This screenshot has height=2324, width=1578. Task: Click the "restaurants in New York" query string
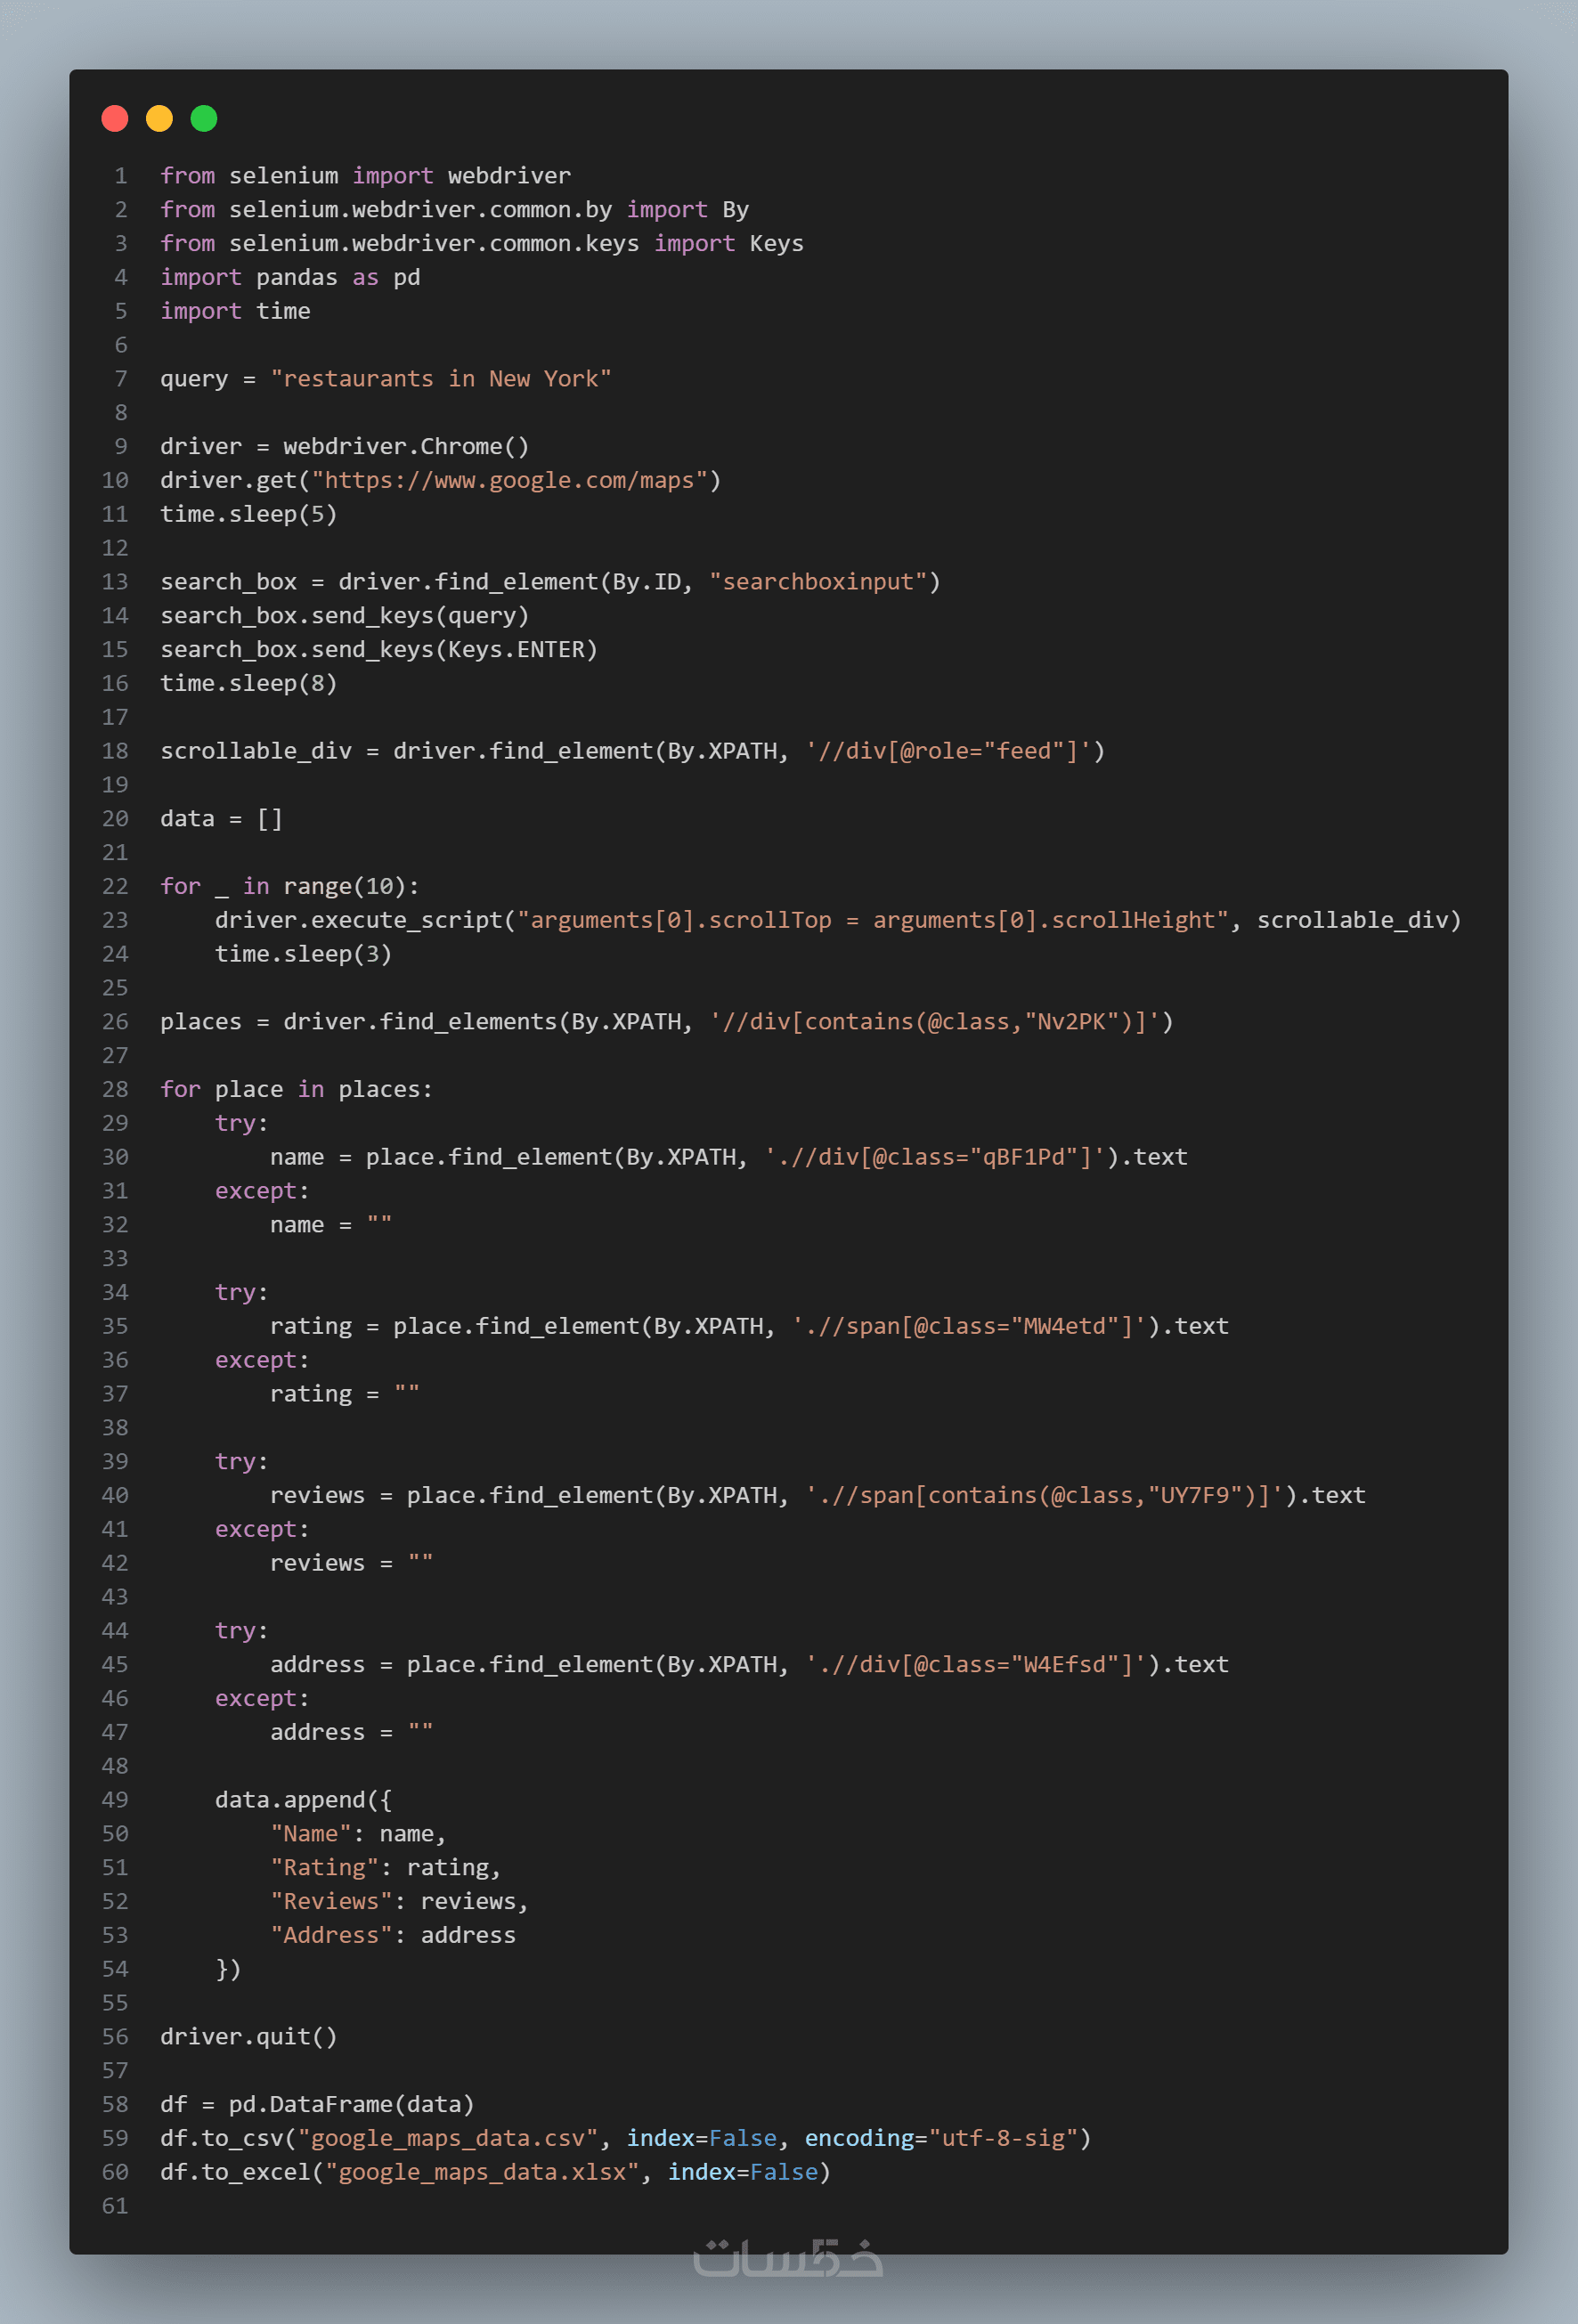(441, 379)
